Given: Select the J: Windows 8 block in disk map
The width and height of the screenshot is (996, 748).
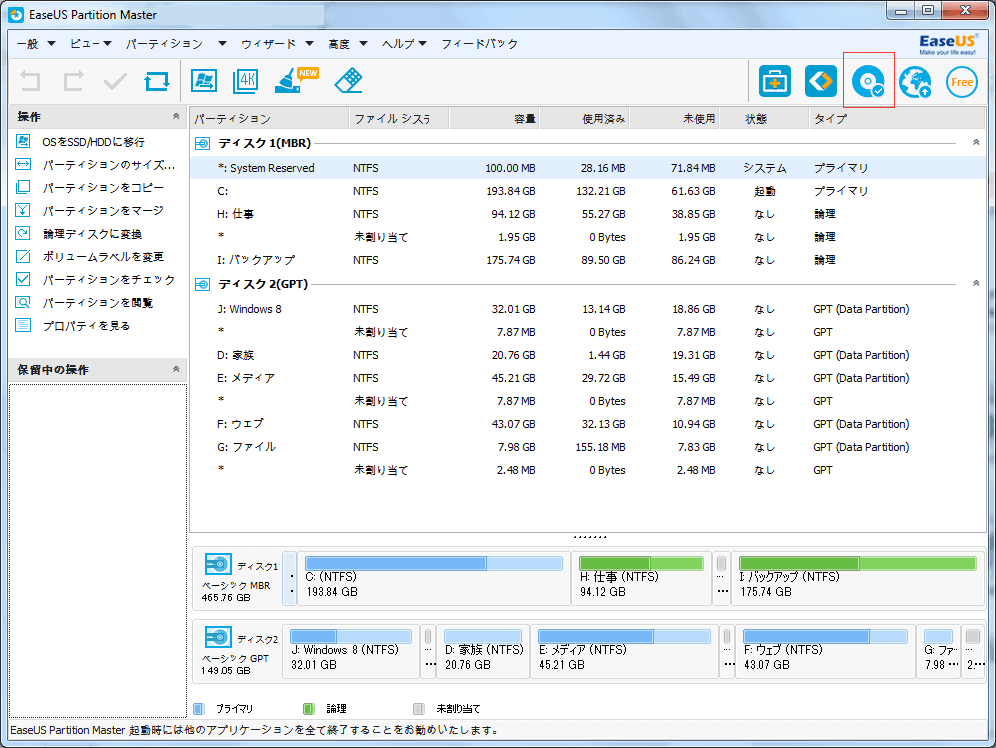Looking at the screenshot, I should tap(351, 651).
